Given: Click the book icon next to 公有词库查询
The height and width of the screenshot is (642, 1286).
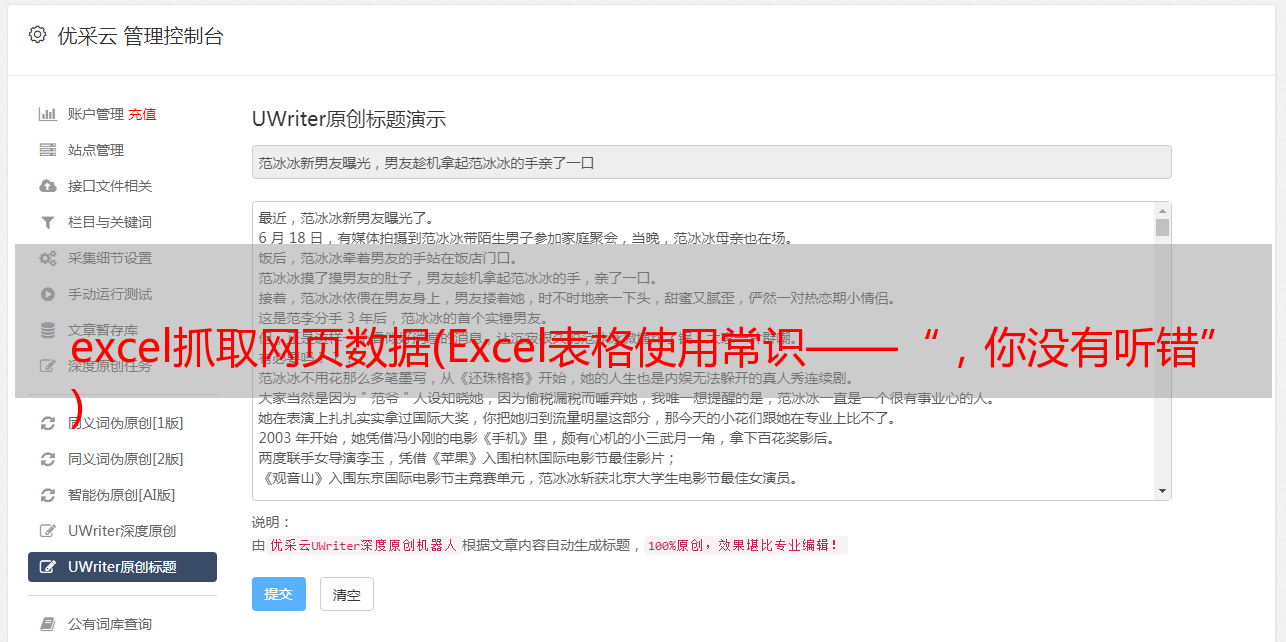Looking at the screenshot, I should coord(47,624).
